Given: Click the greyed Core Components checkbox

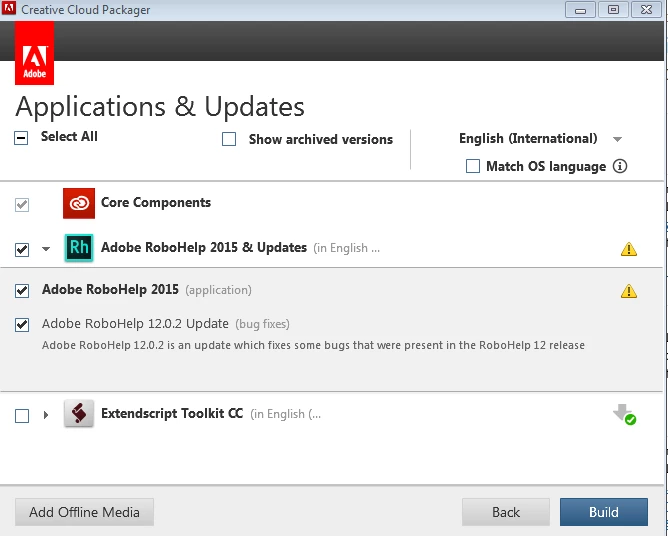Looking at the screenshot, I should click(22, 205).
